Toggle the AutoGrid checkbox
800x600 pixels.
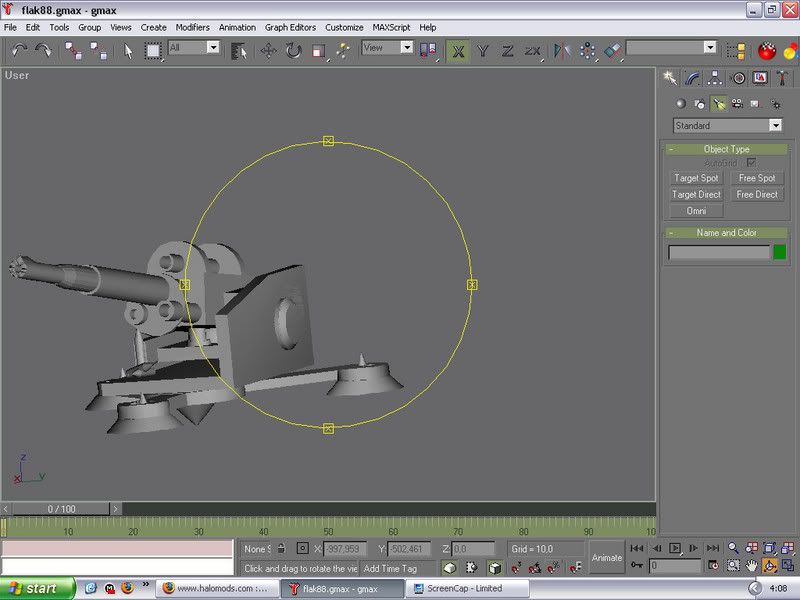point(751,163)
